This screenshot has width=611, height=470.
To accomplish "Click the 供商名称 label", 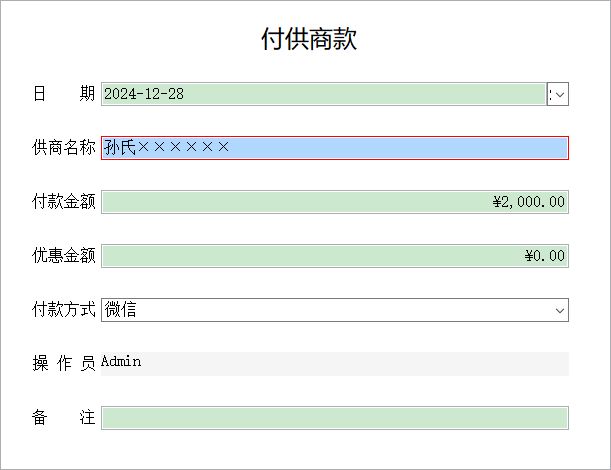I will 64,148.
